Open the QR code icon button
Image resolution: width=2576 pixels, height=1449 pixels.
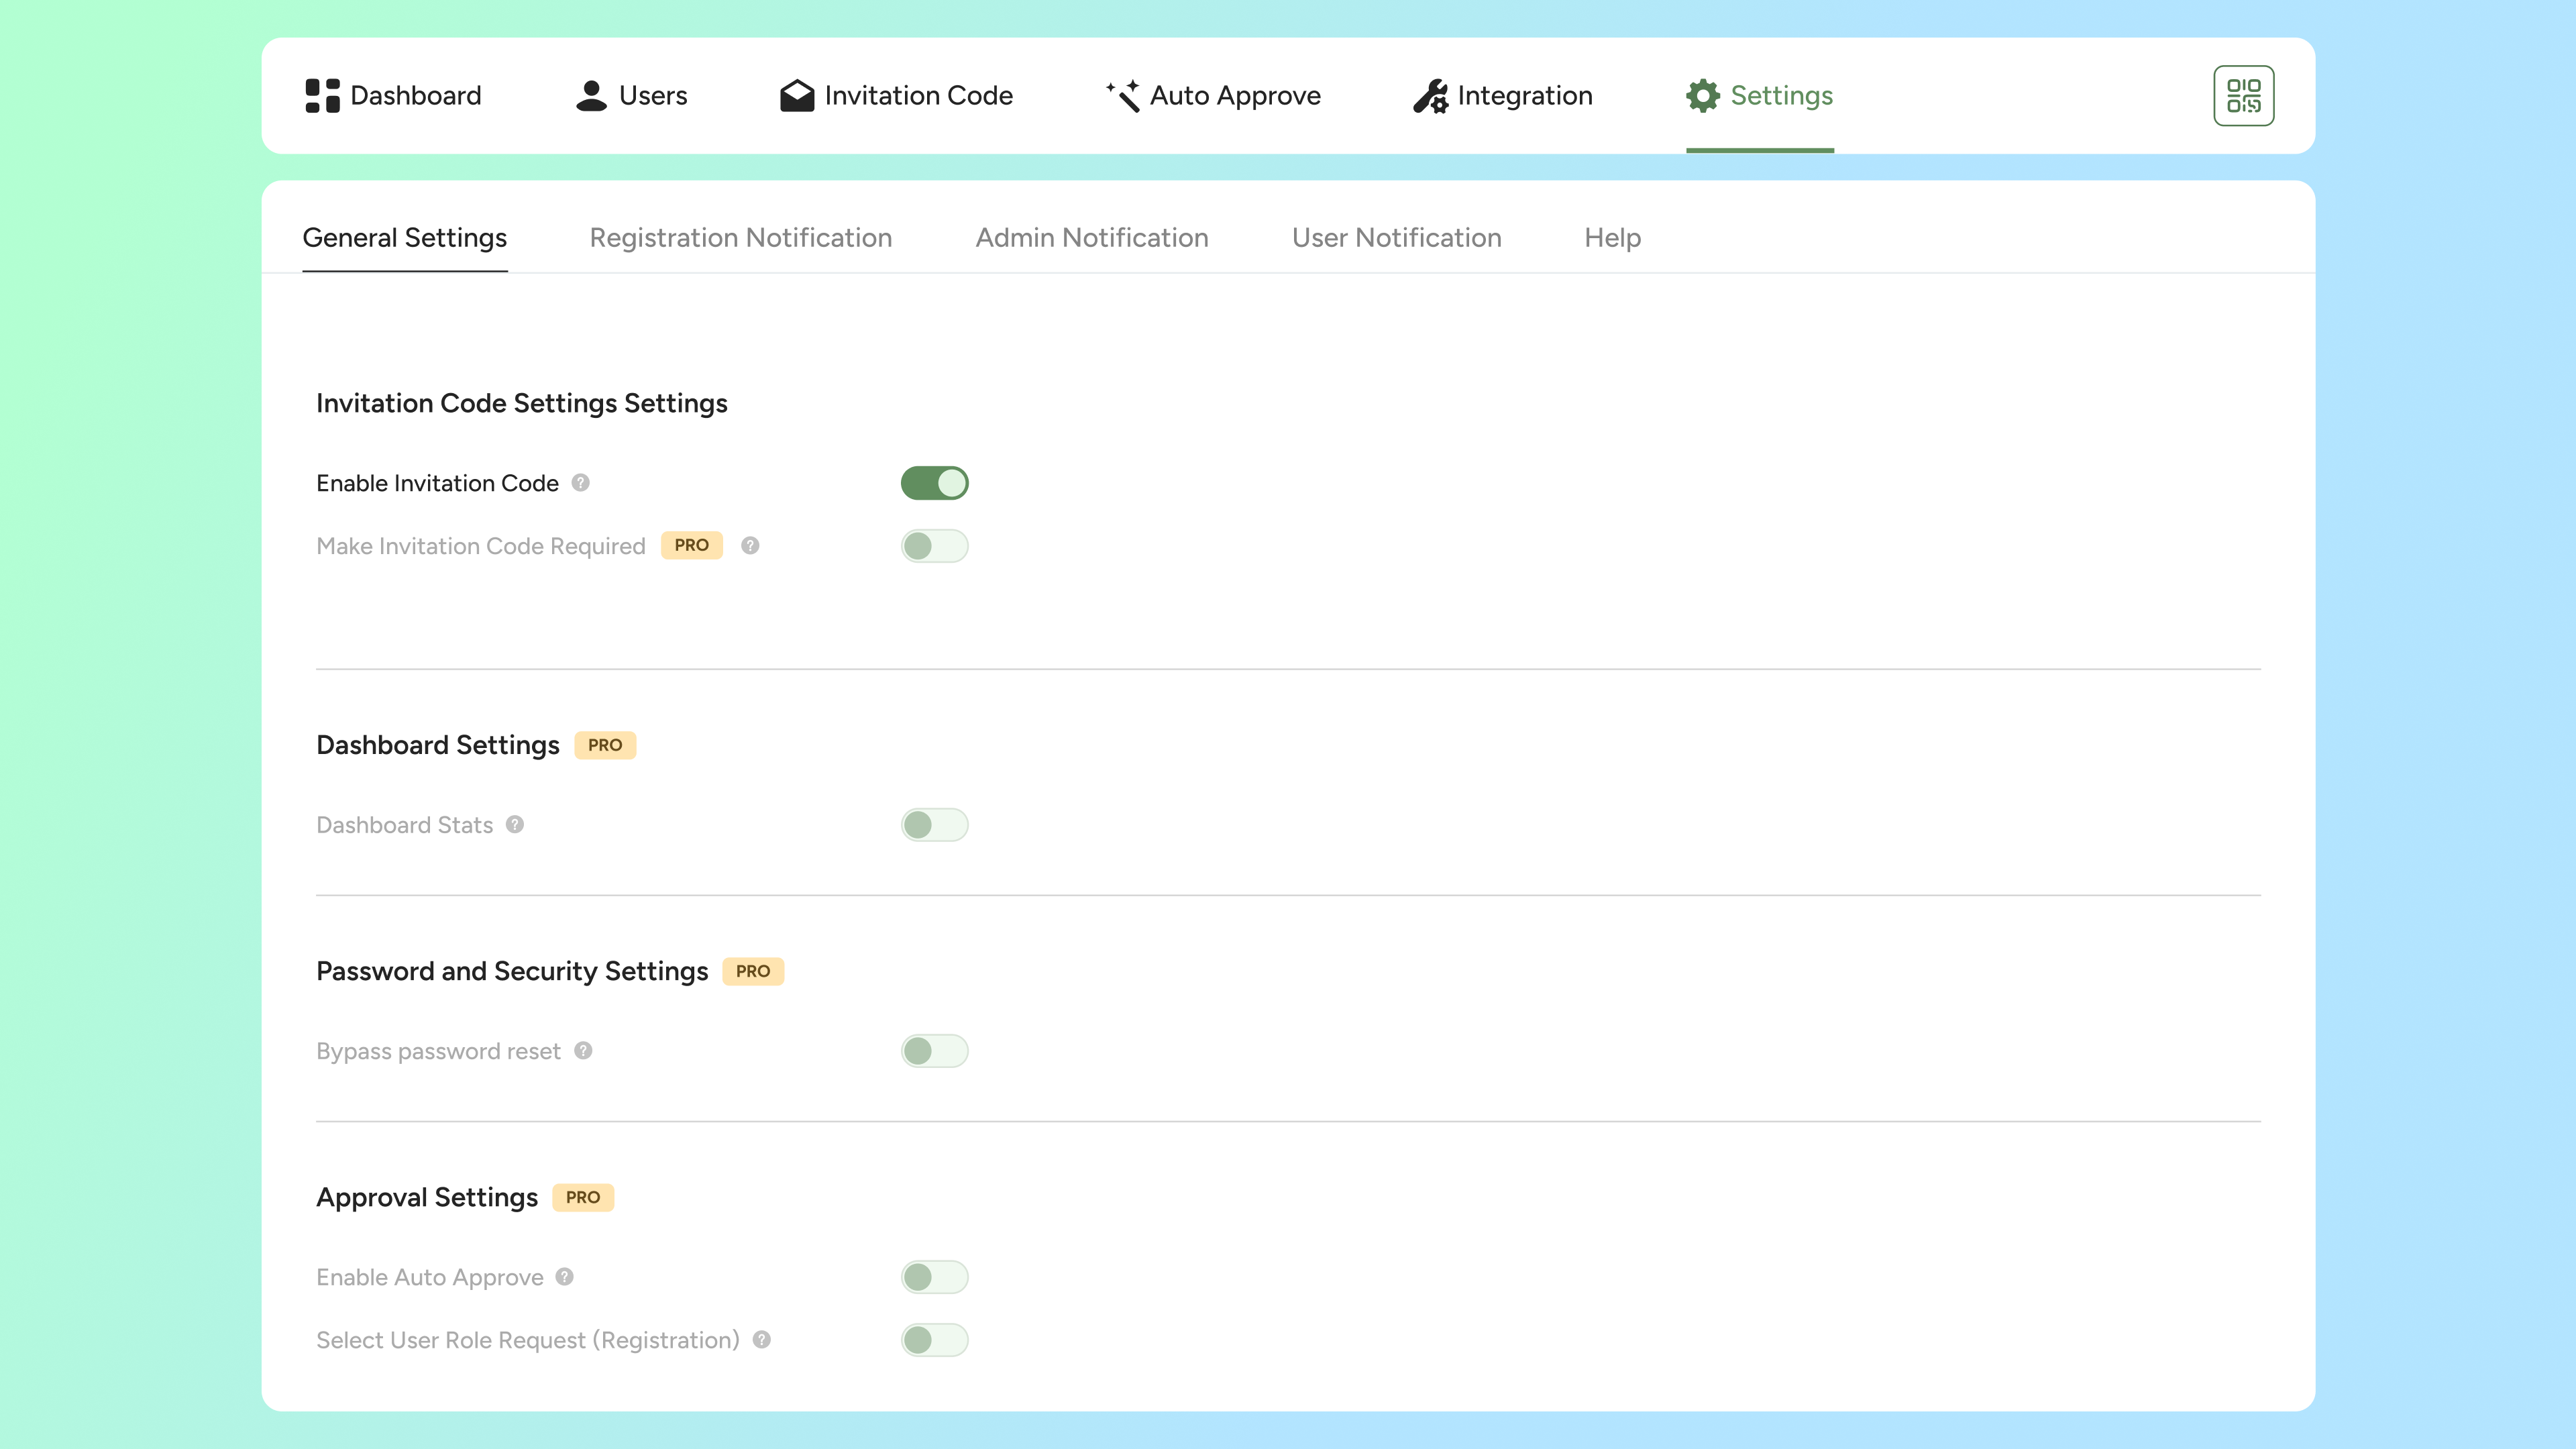[2243, 96]
